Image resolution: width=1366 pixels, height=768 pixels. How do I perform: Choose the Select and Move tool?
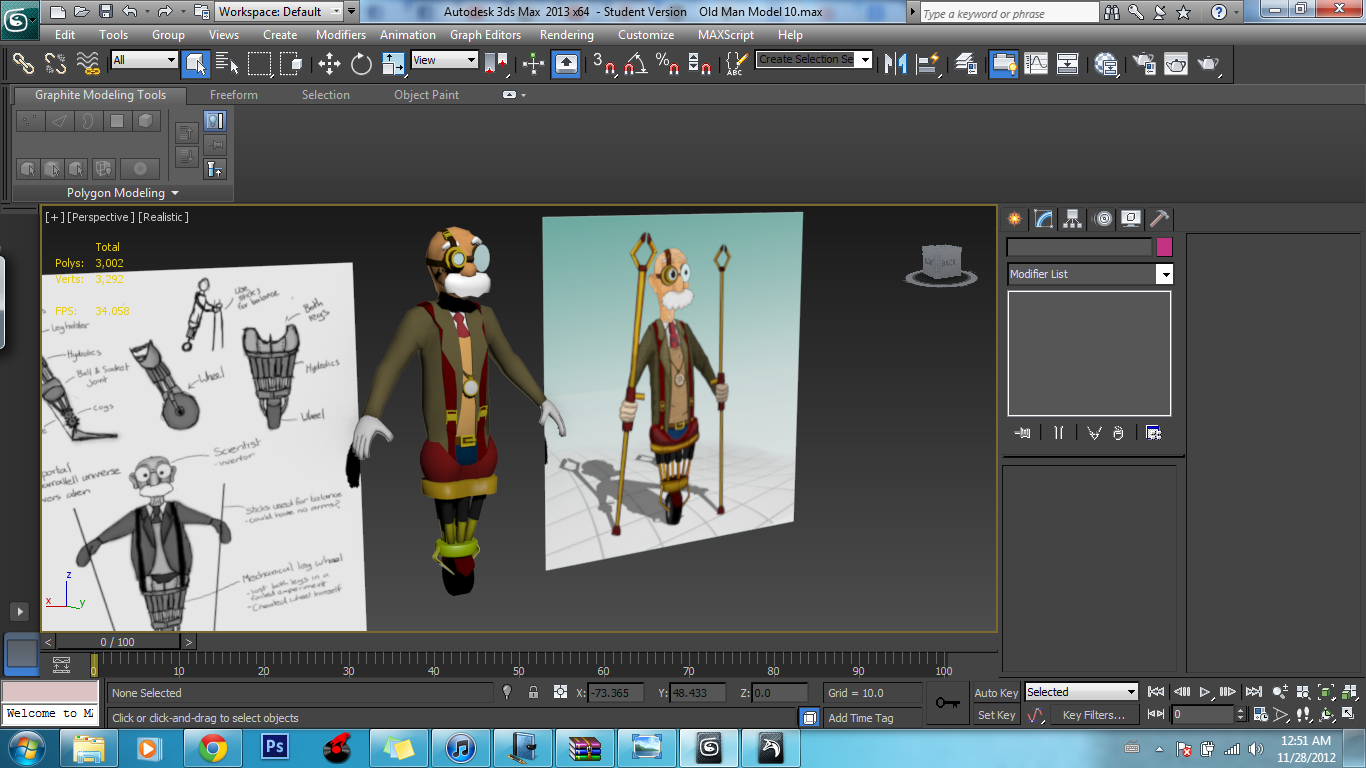point(329,64)
